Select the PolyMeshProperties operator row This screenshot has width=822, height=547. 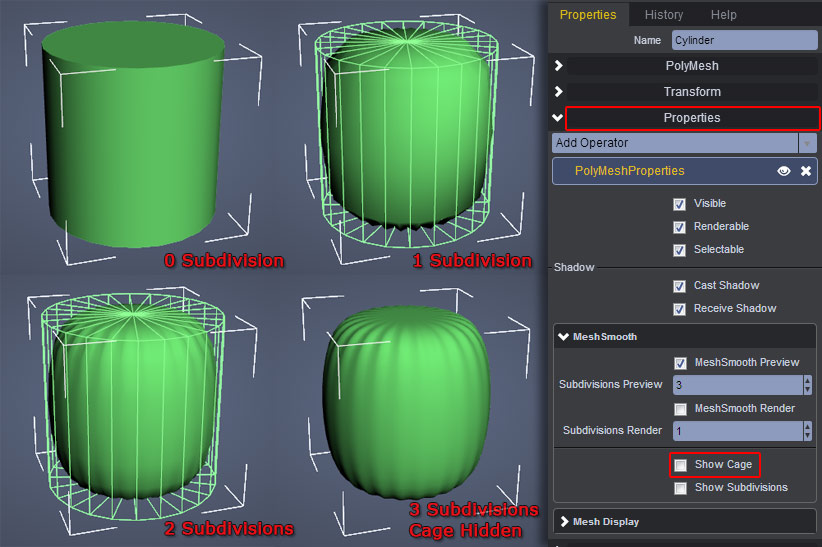[x=684, y=171]
